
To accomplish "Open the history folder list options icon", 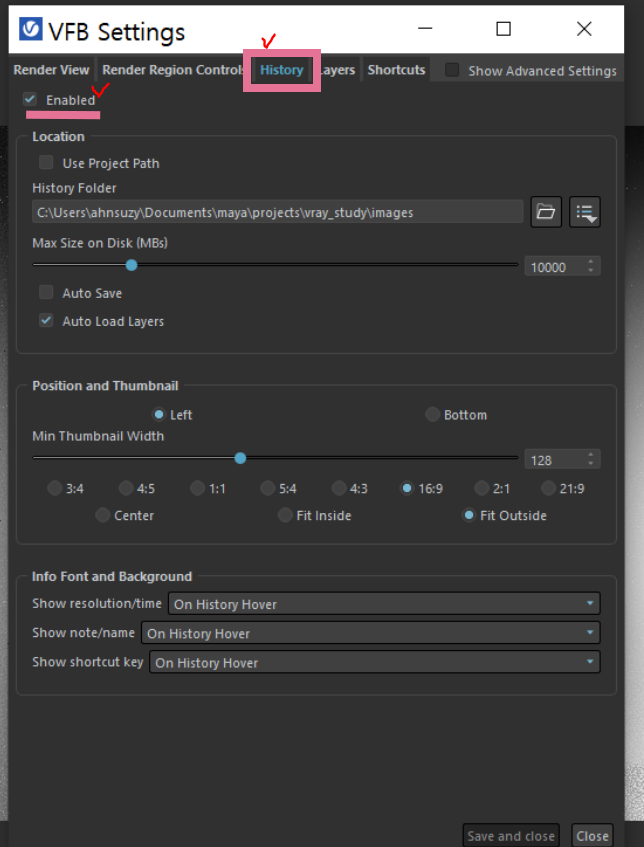I will (585, 212).
